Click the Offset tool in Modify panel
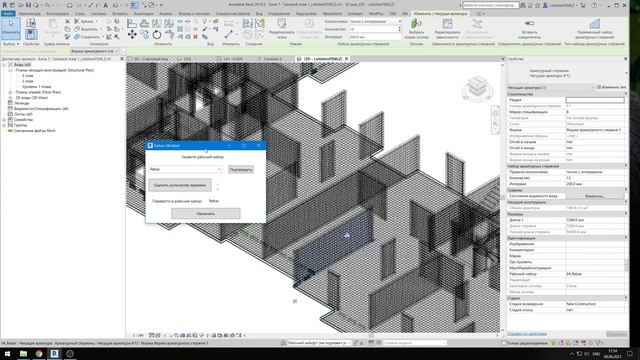Viewport: 640px width, 360px height. point(144,24)
